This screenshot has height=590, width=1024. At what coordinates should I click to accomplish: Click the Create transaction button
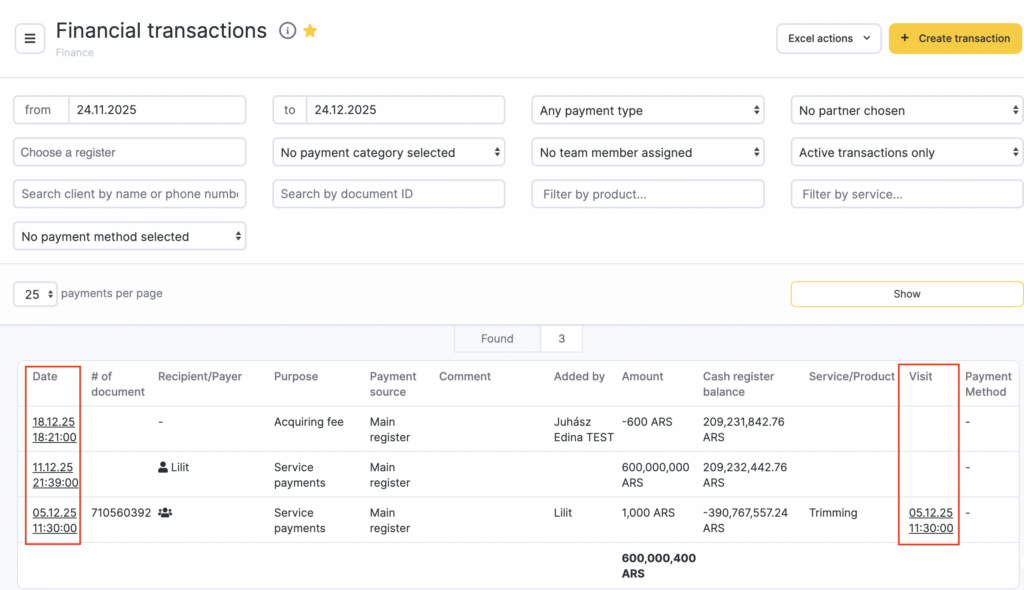pos(954,39)
